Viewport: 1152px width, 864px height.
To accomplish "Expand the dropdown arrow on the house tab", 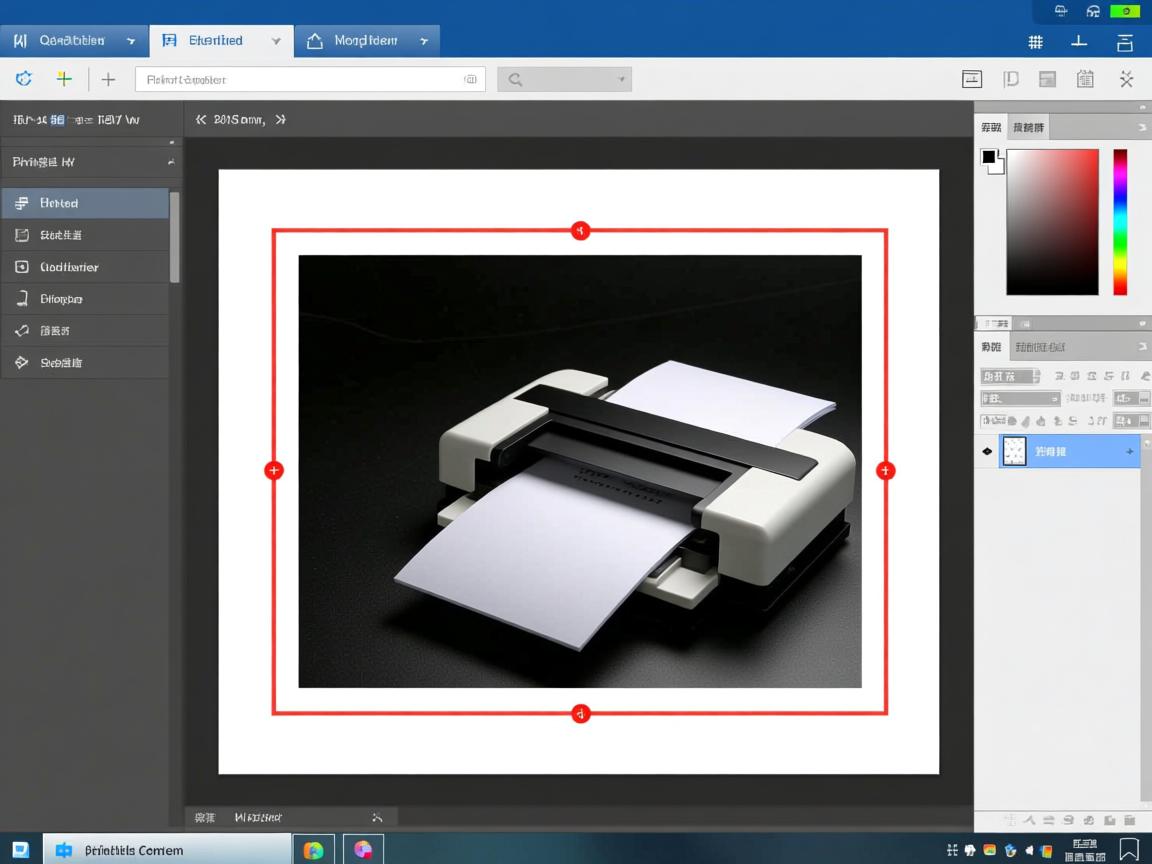I will point(424,41).
